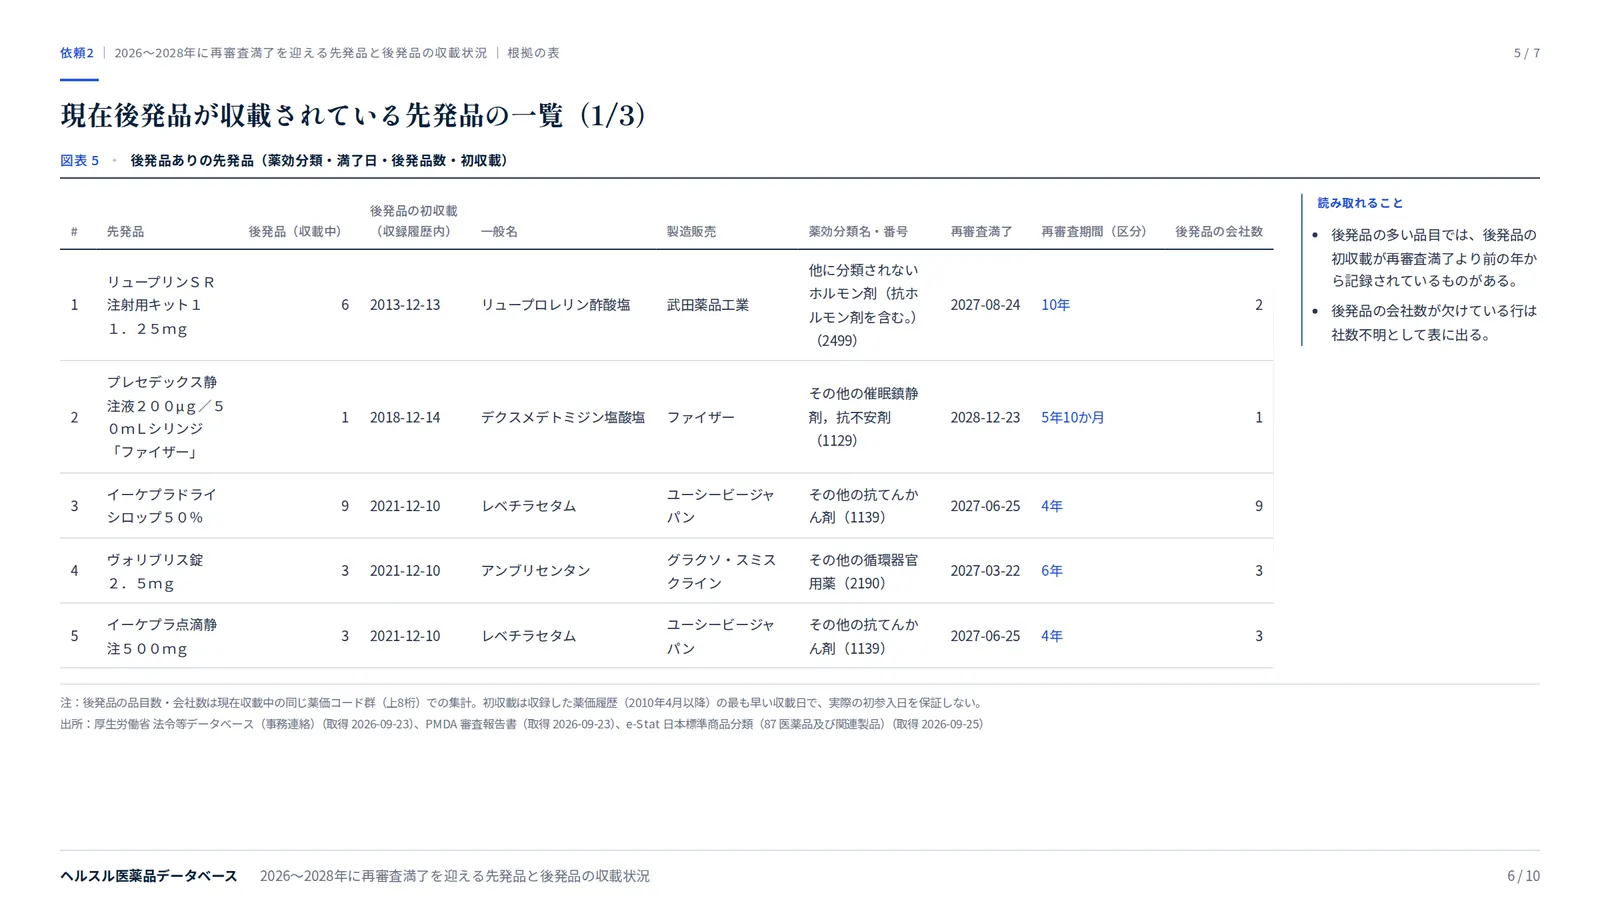The height and width of the screenshot is (901, 1600).
Task: Click the footnote starting with 注：後発品の品目数
Action: coord(523,703)
